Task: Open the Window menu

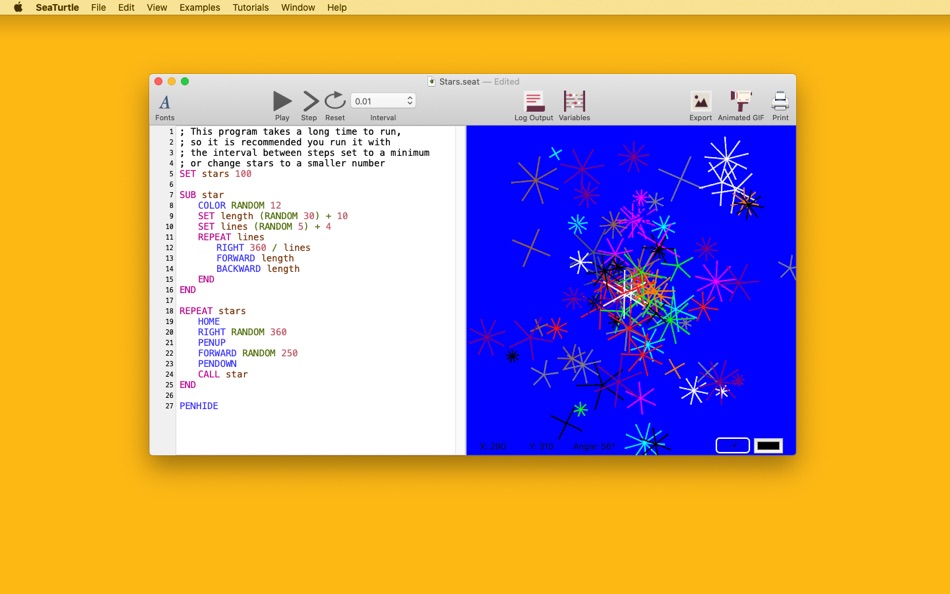Action: coord(297,7)
